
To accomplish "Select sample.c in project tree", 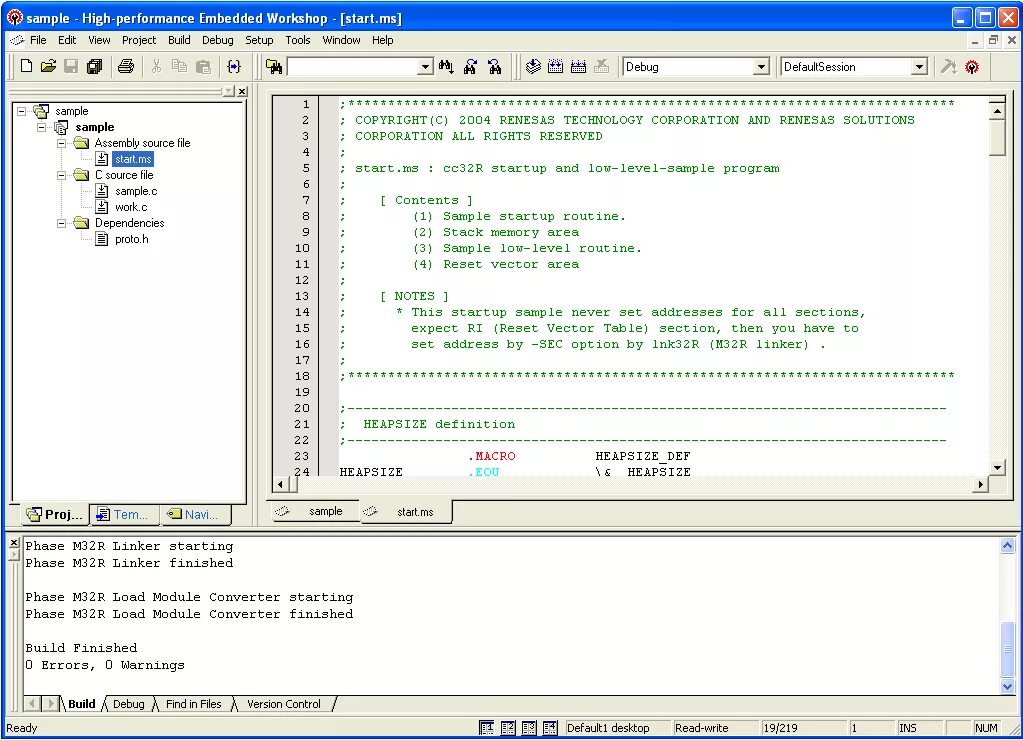I will pyautogui.click(x=136, y=191).
